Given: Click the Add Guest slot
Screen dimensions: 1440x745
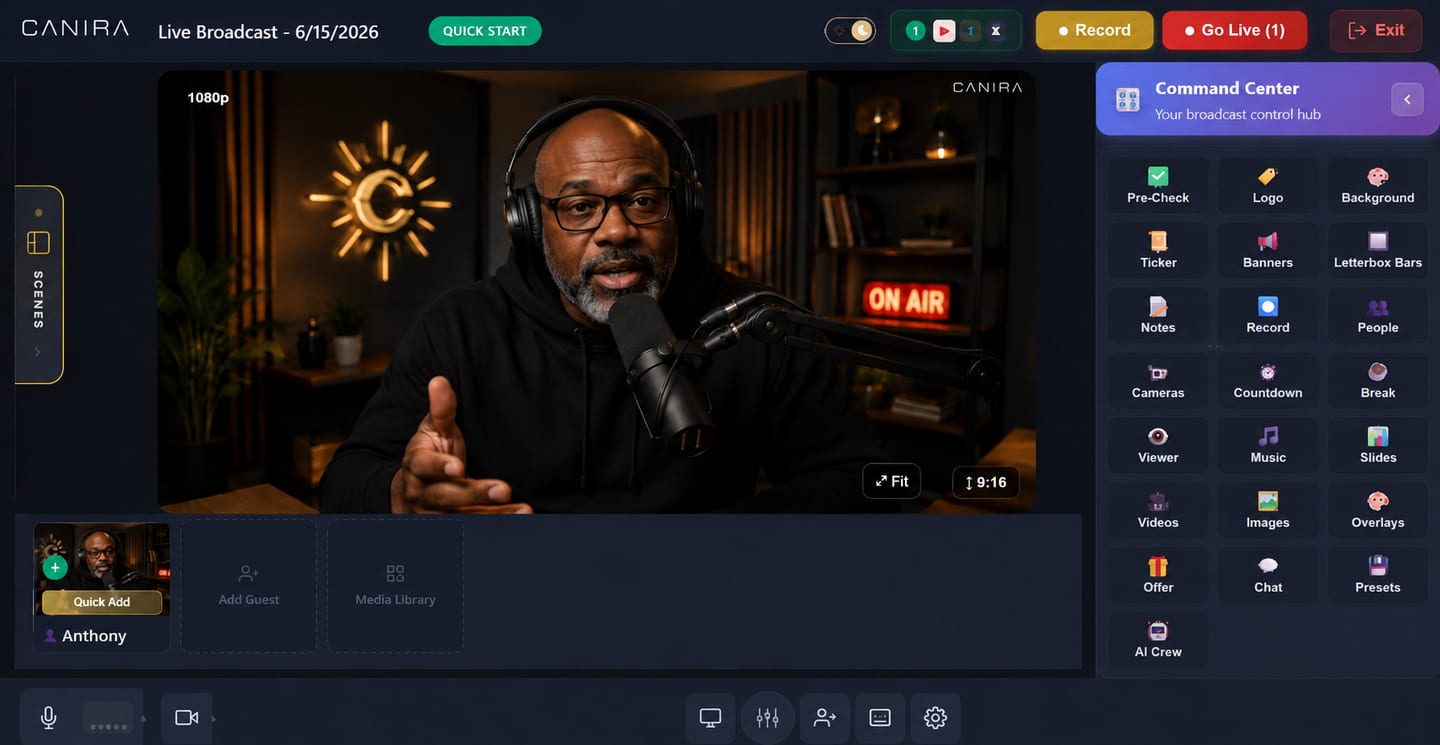Looking at the screenshot, I should click(249, 585).
